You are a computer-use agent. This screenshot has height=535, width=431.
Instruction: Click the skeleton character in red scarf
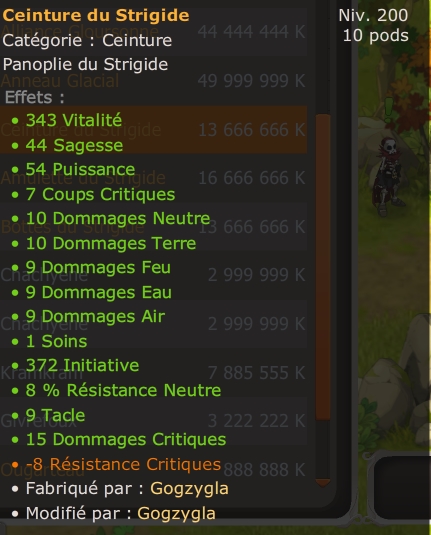[x=388, y=176]
